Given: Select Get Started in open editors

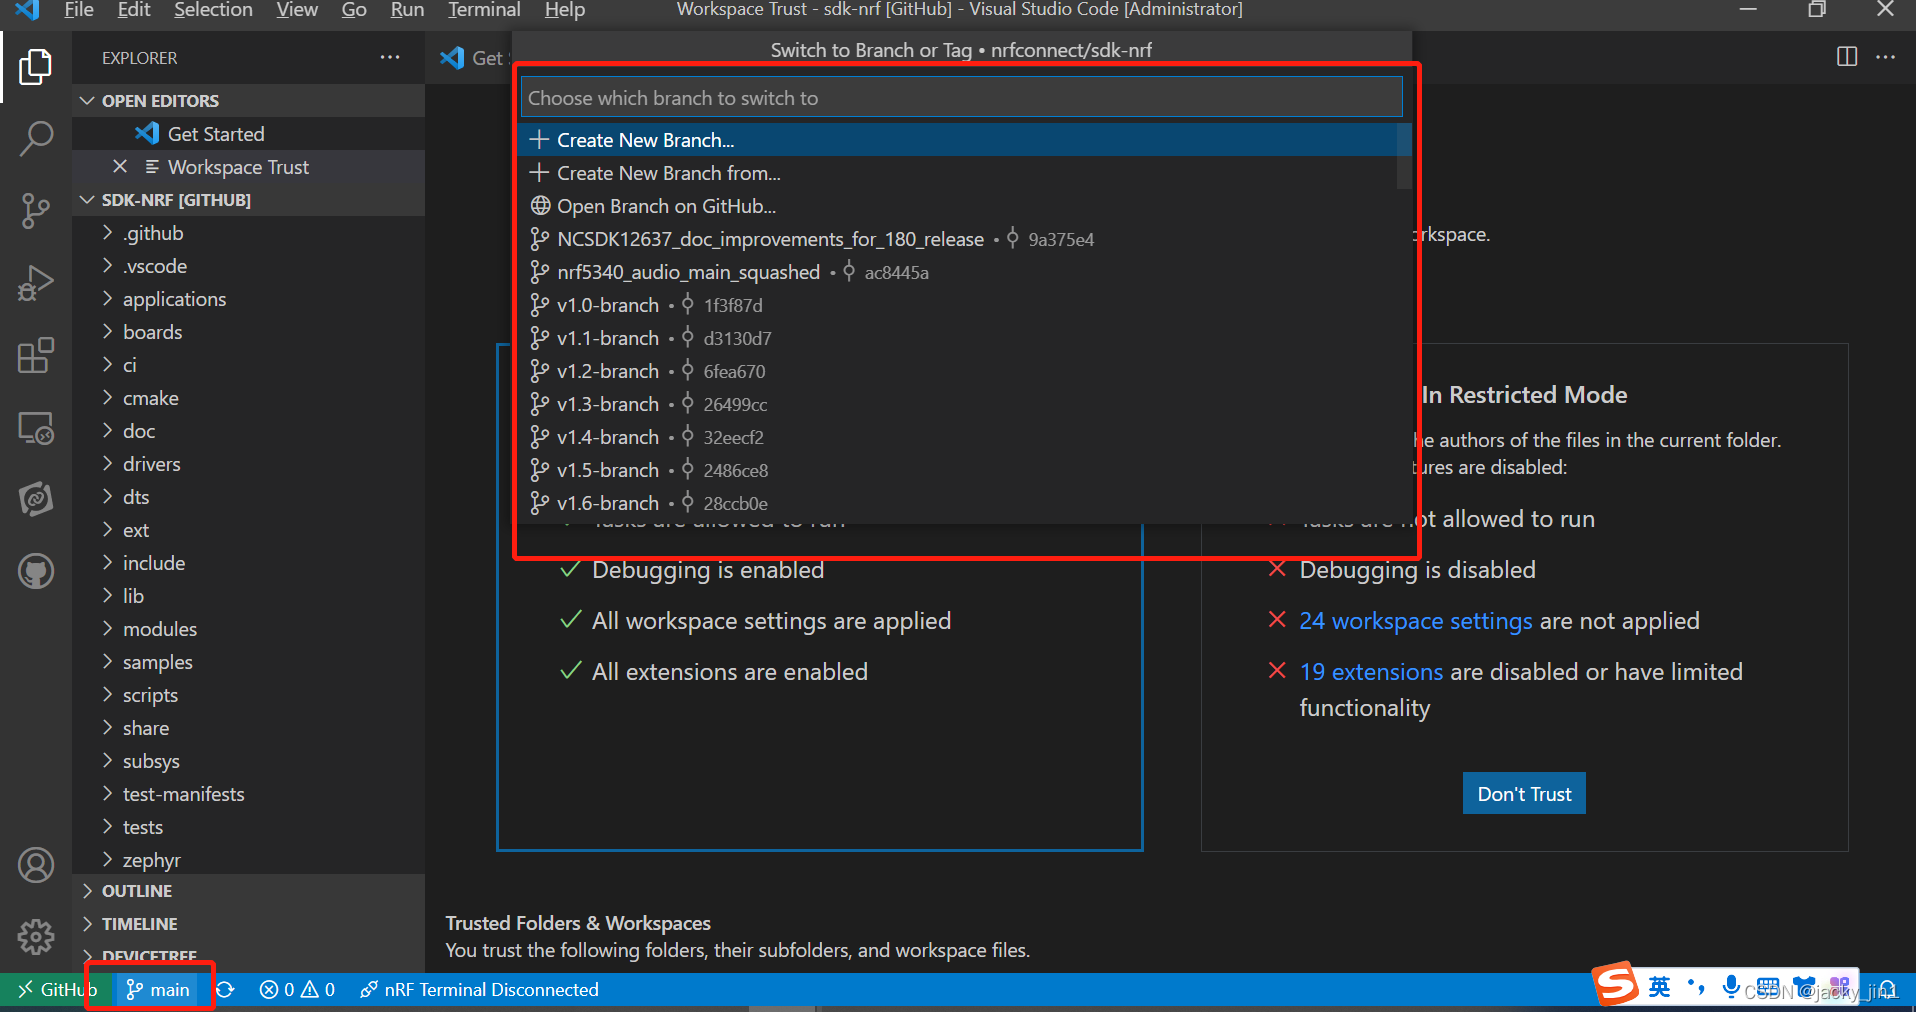Looking at the screenshot, I should pyautogui.click(x=249, y=133).
